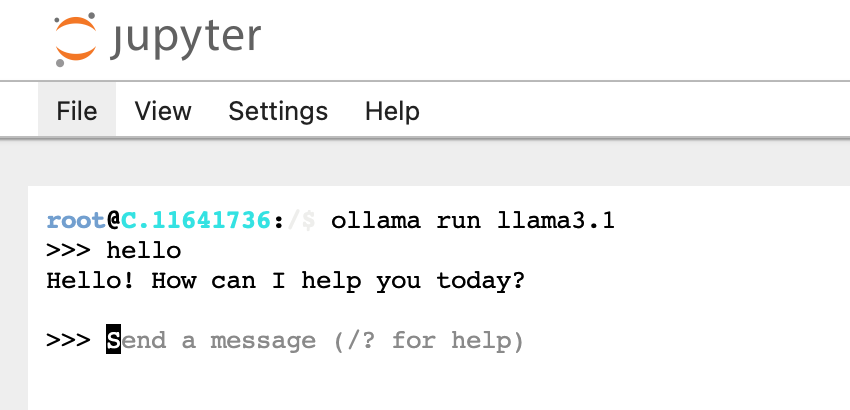Open the File menu
Viewport: 850px width, 410px height.
point(77,110)
